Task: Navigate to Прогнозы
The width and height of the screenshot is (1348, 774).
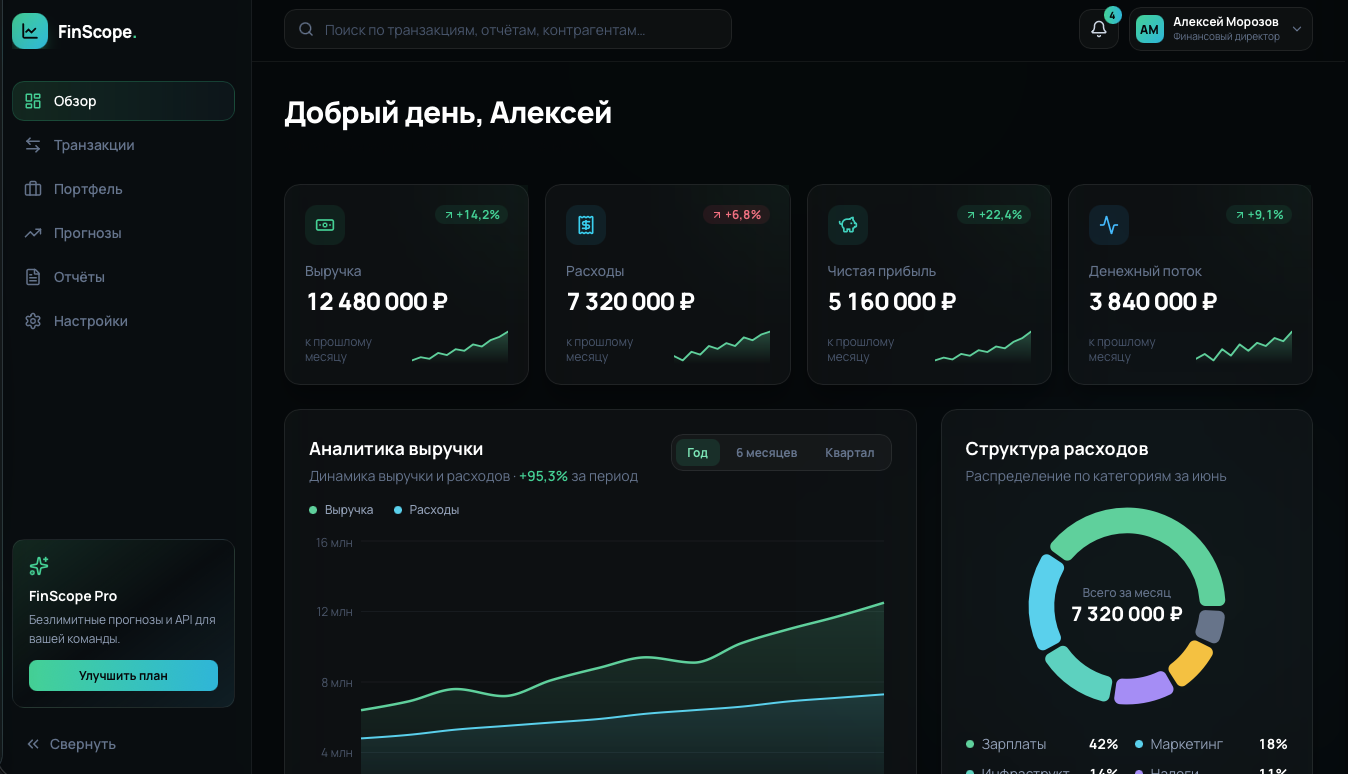Action: click(123, 233)
